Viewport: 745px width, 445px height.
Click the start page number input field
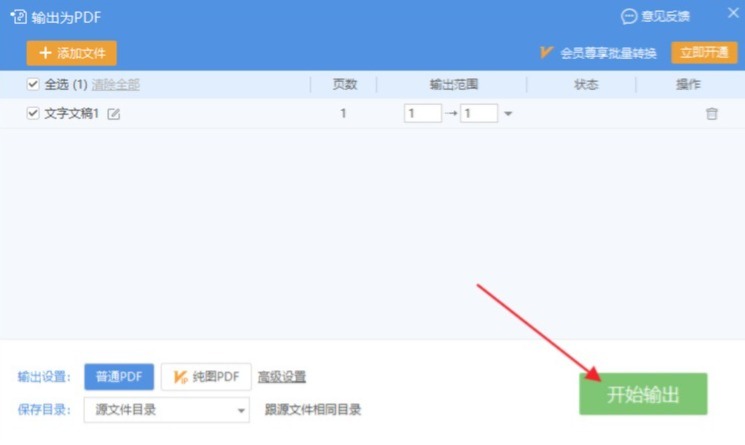click(422, 114)
